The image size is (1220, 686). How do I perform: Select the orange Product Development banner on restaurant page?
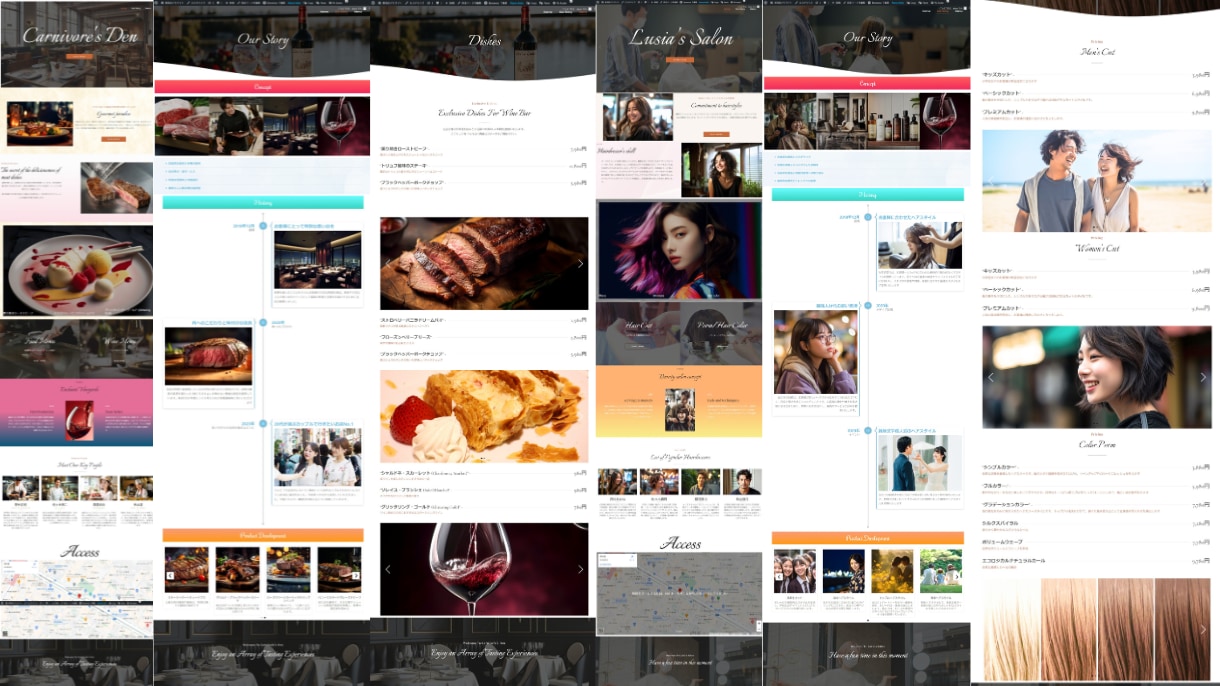[x=262, y=535]
